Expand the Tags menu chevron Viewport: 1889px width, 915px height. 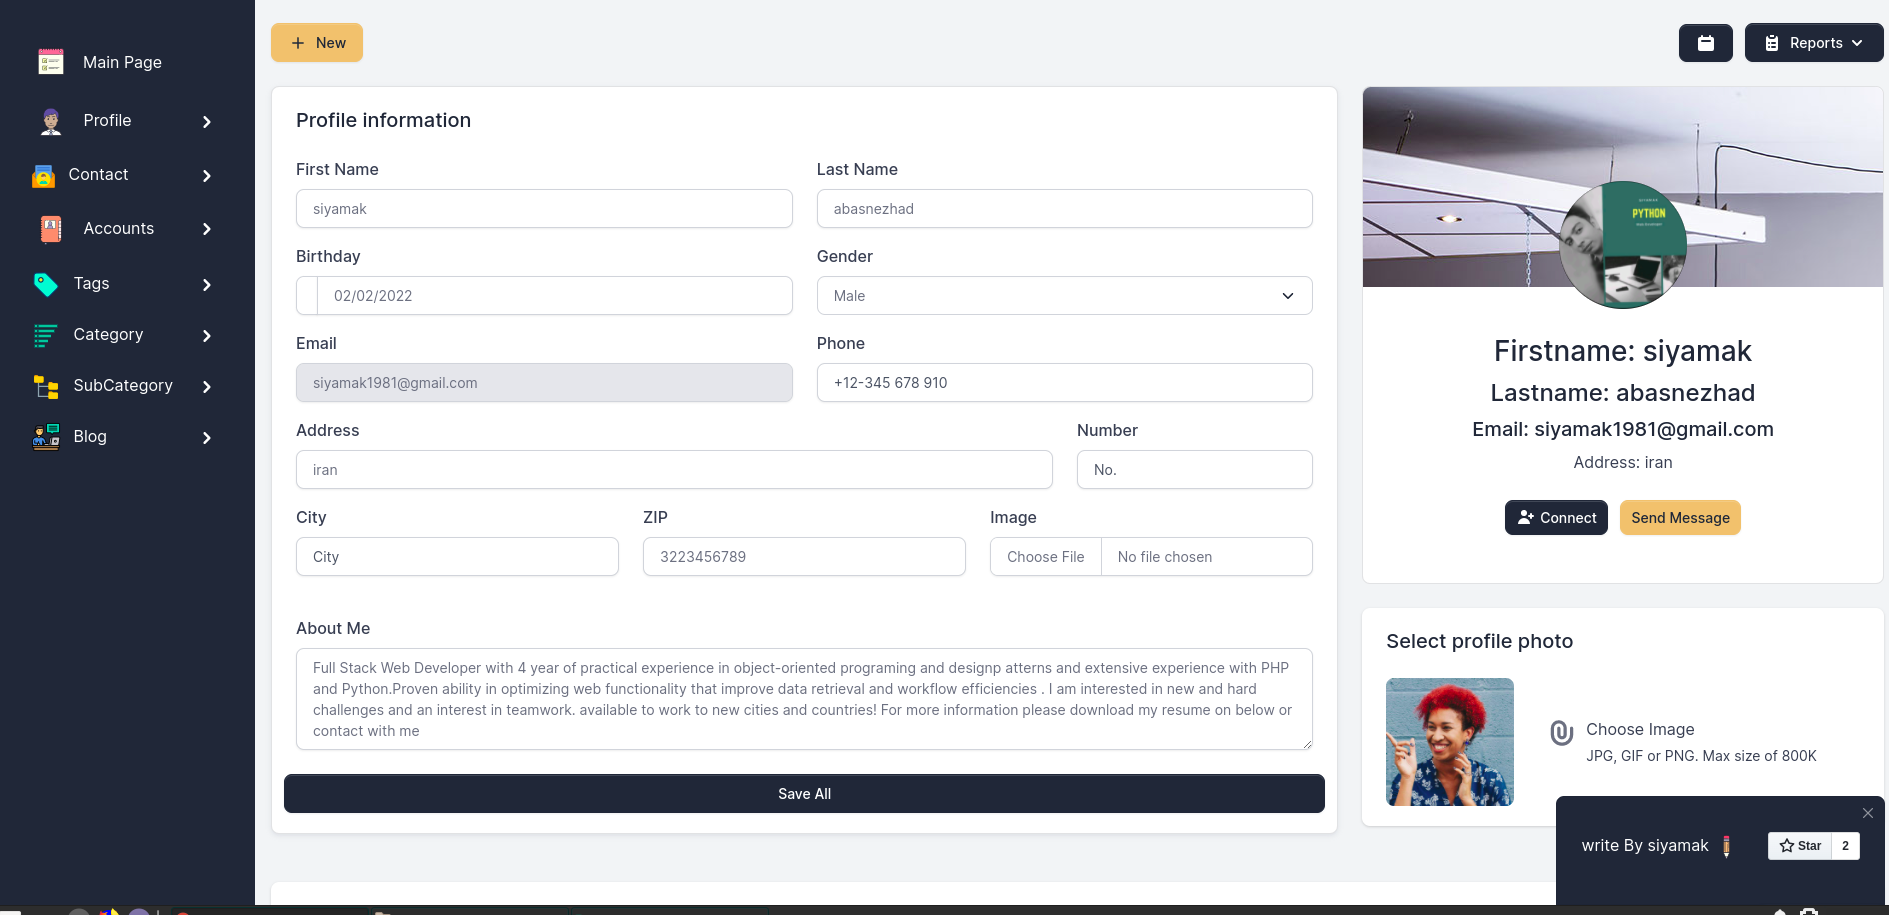pyautogui.click(x=207, y=285)
